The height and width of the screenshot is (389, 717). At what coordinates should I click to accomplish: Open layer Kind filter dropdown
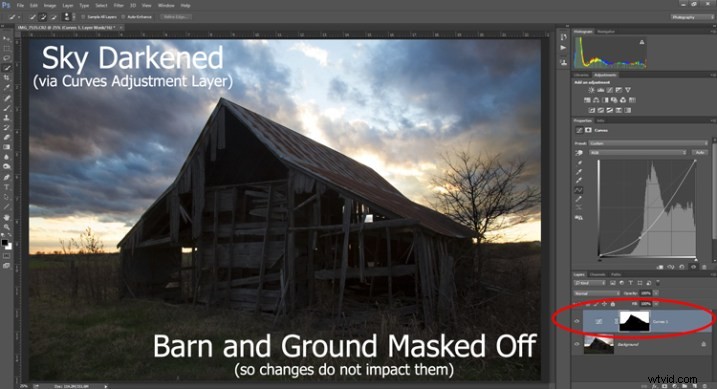tap(590, 283)
